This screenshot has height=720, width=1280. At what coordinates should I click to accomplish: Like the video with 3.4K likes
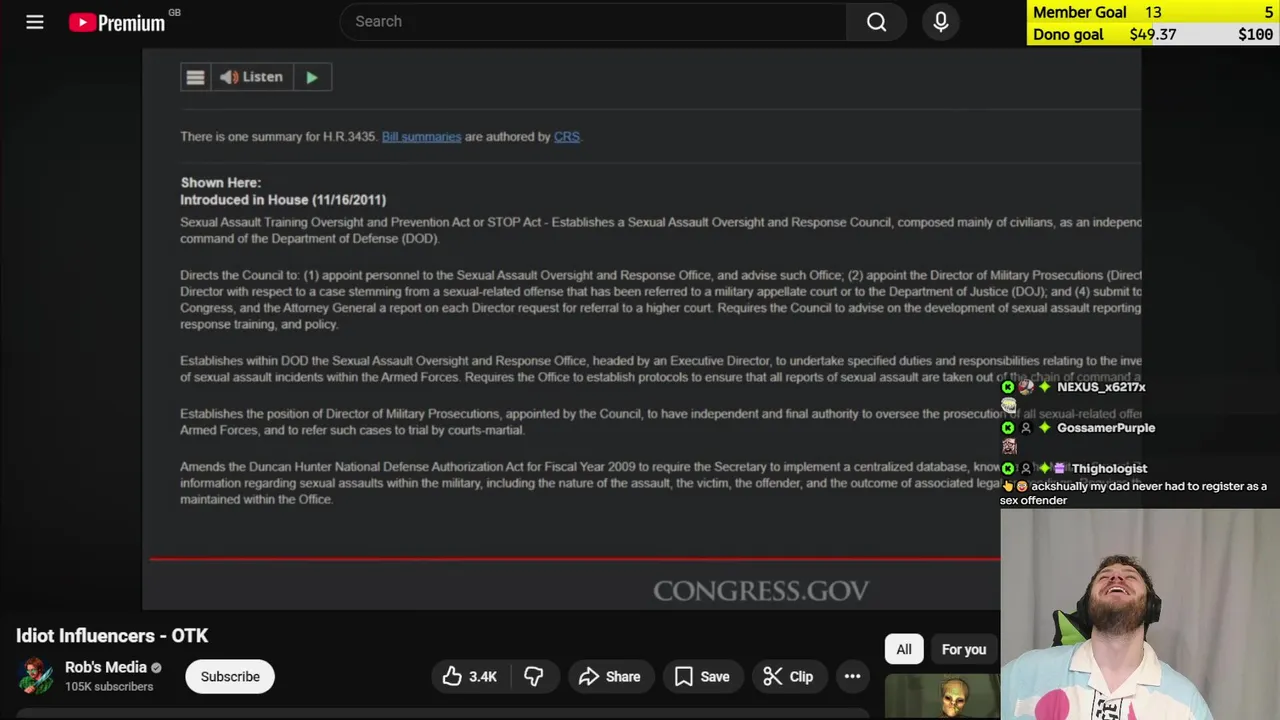pyautogui.click(x=470, y=677)
